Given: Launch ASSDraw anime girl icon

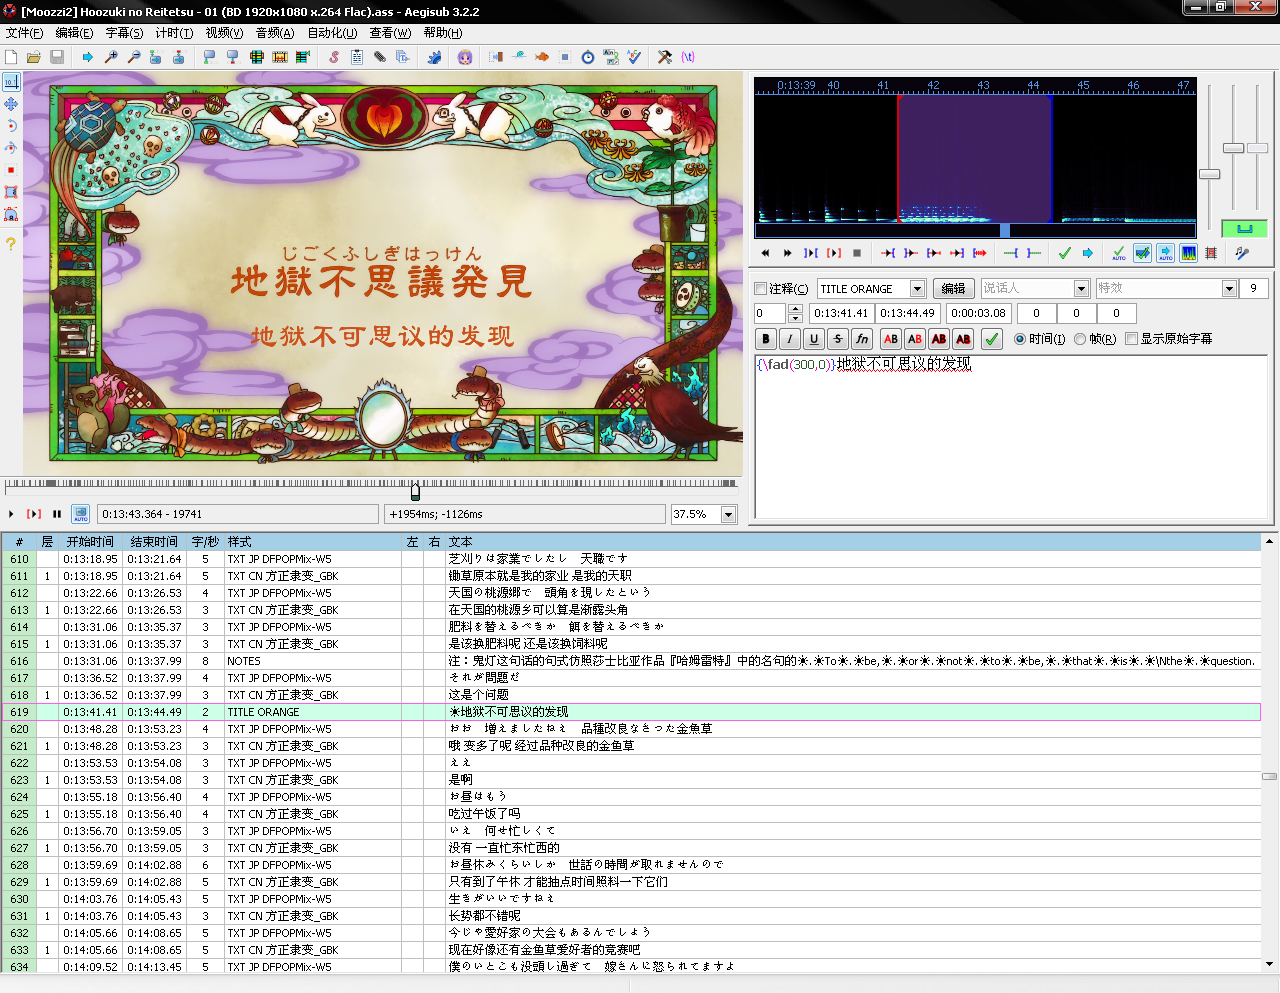Looking at the screenshot, I should click(x=465, y=57).
